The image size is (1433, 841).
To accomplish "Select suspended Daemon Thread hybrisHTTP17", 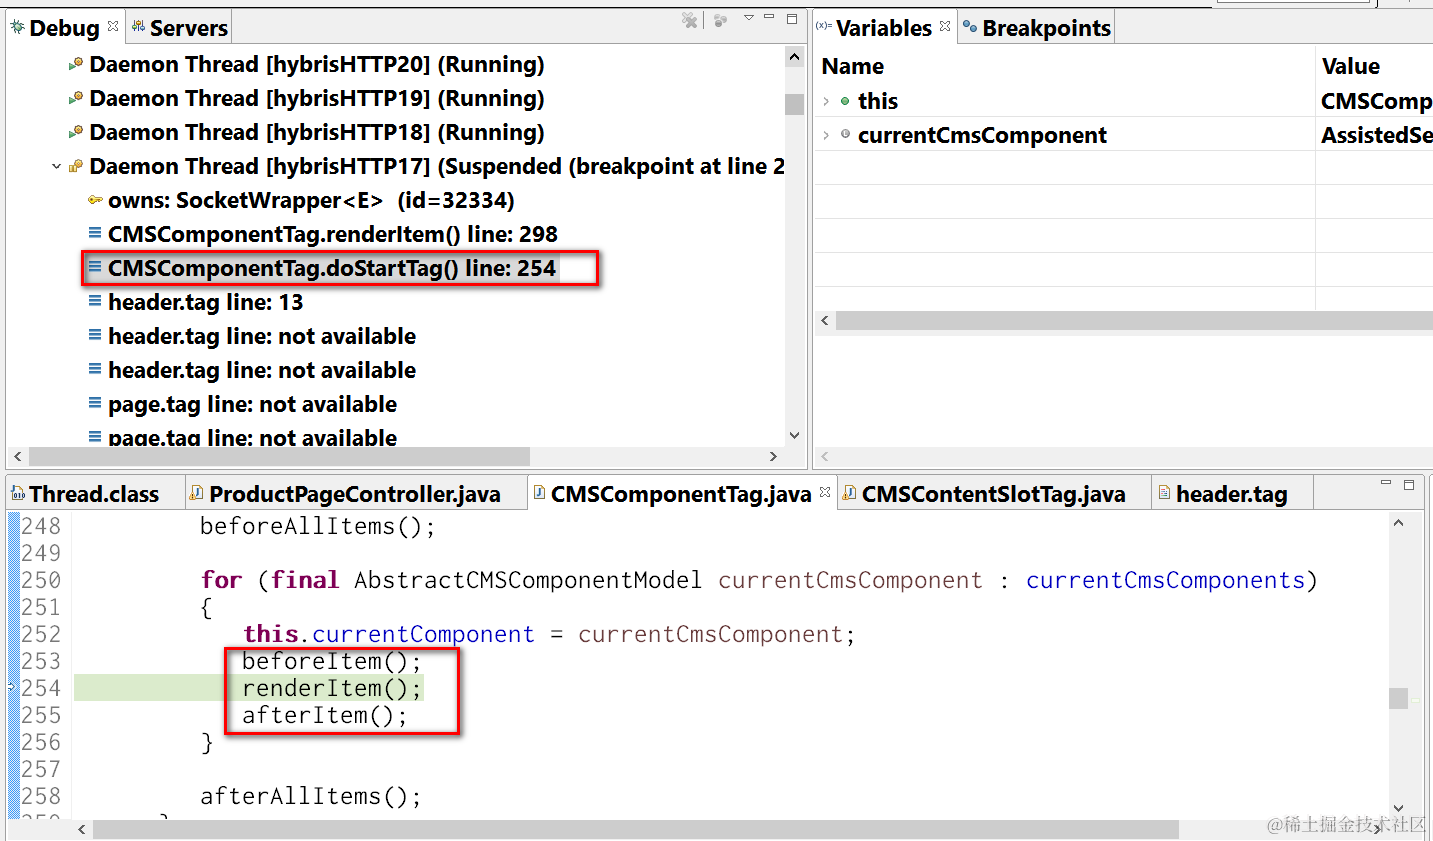I will click(x=437, y=166).
